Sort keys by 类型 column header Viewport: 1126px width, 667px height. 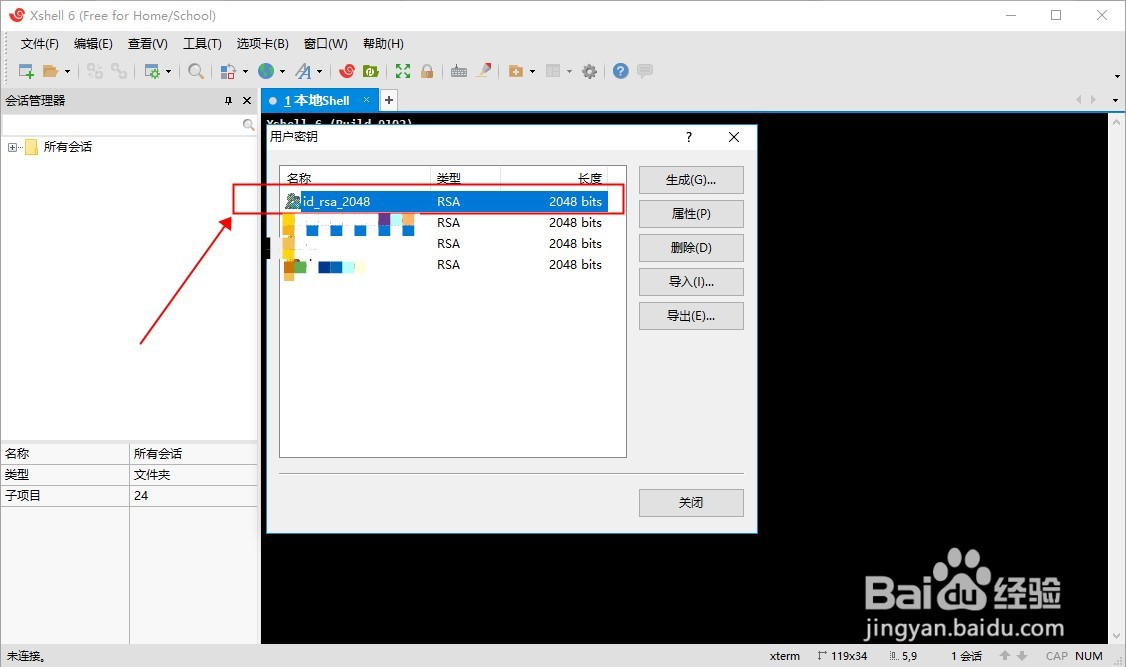465,178
